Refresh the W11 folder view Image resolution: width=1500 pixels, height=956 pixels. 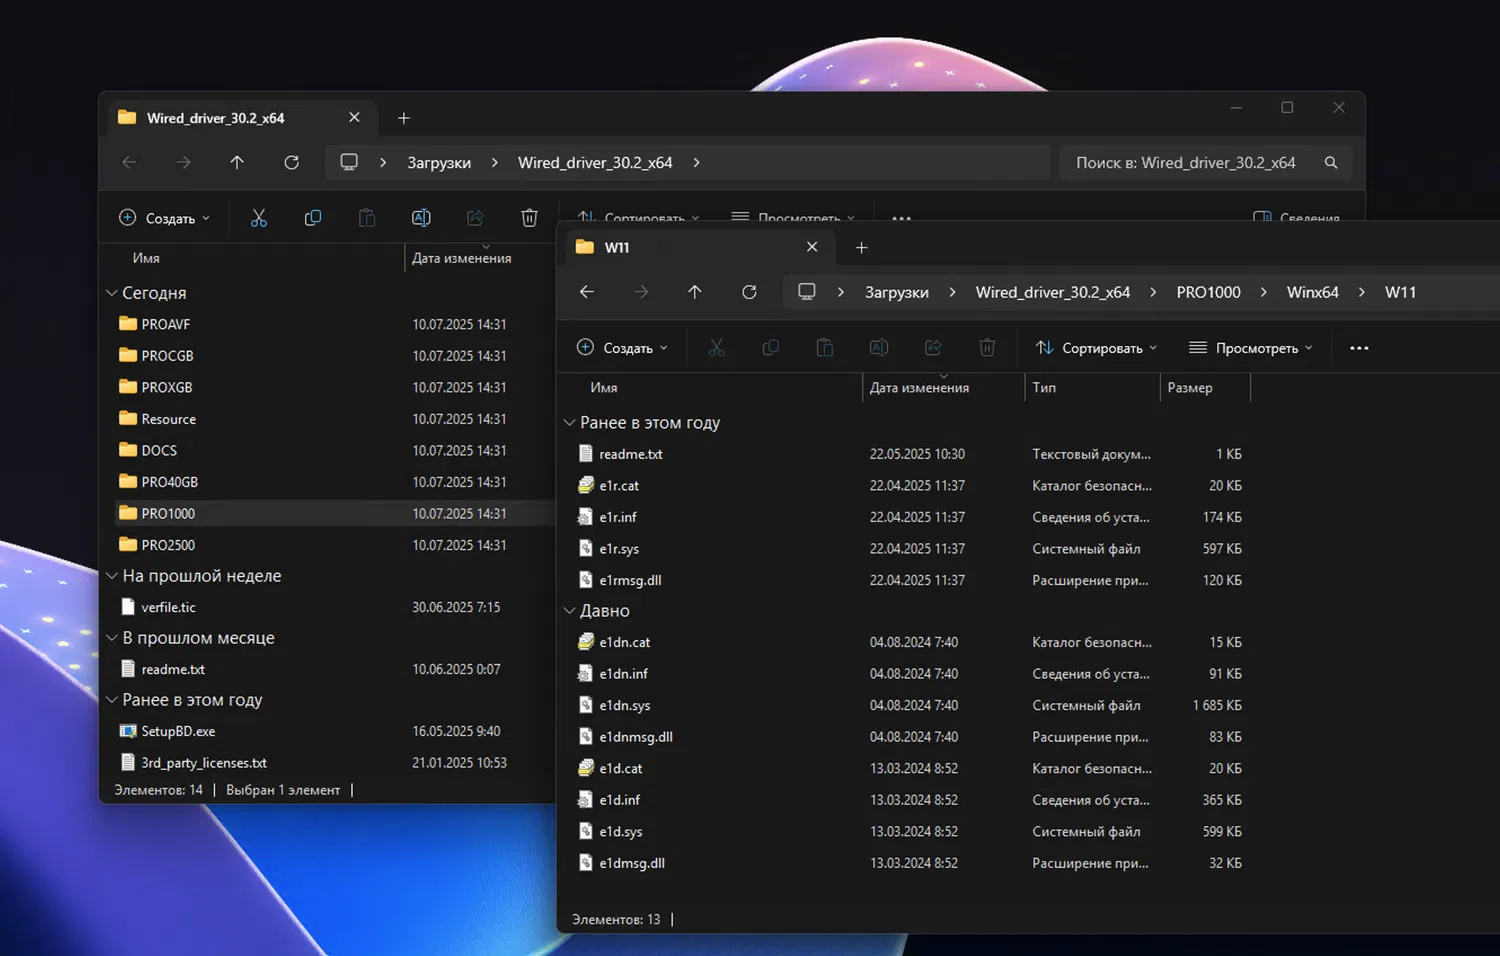[749, 292]
